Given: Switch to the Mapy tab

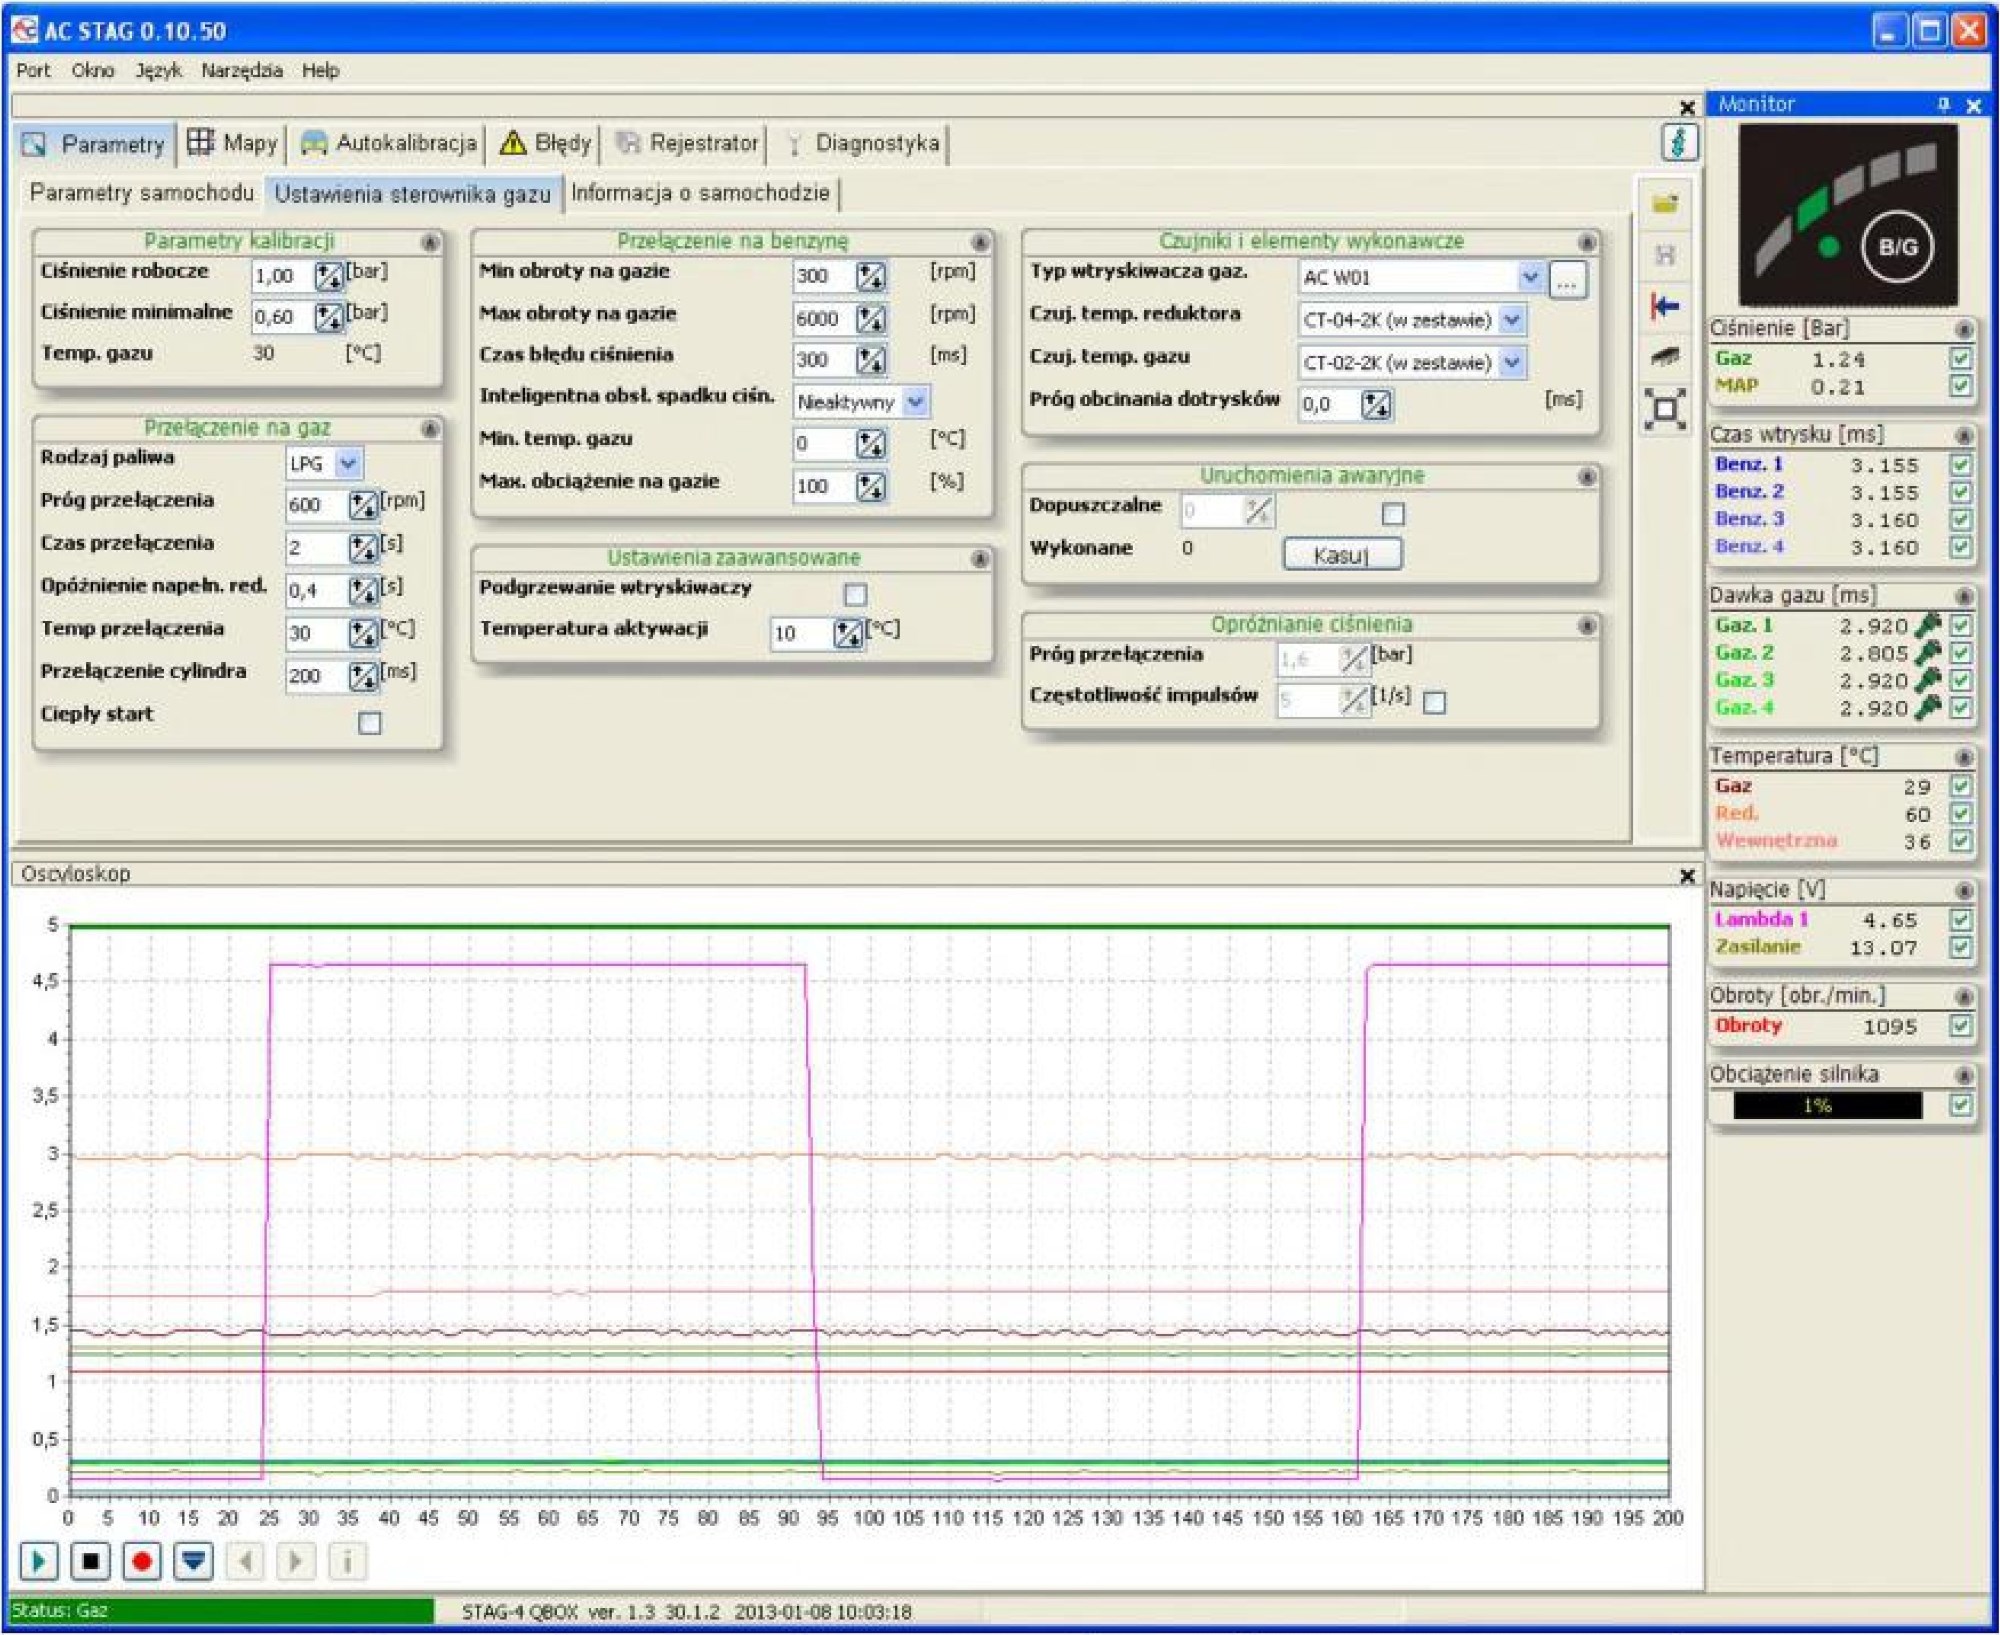Looking at the screenshot, I should point(232,143).
